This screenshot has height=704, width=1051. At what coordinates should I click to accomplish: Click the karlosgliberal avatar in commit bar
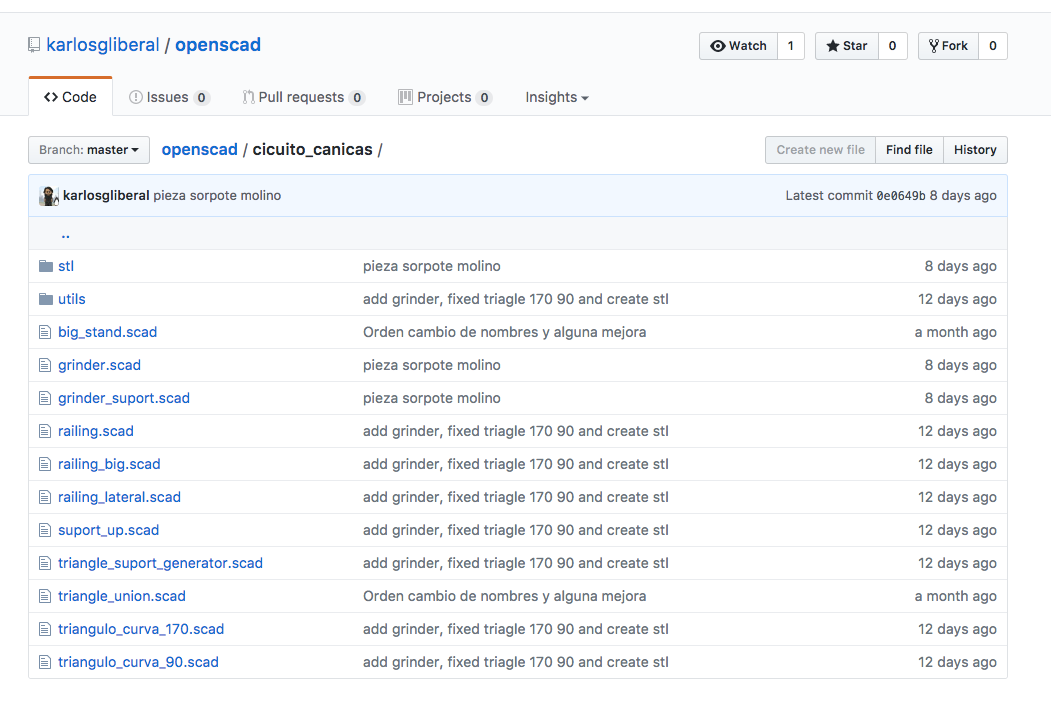[x=49, y=196]
